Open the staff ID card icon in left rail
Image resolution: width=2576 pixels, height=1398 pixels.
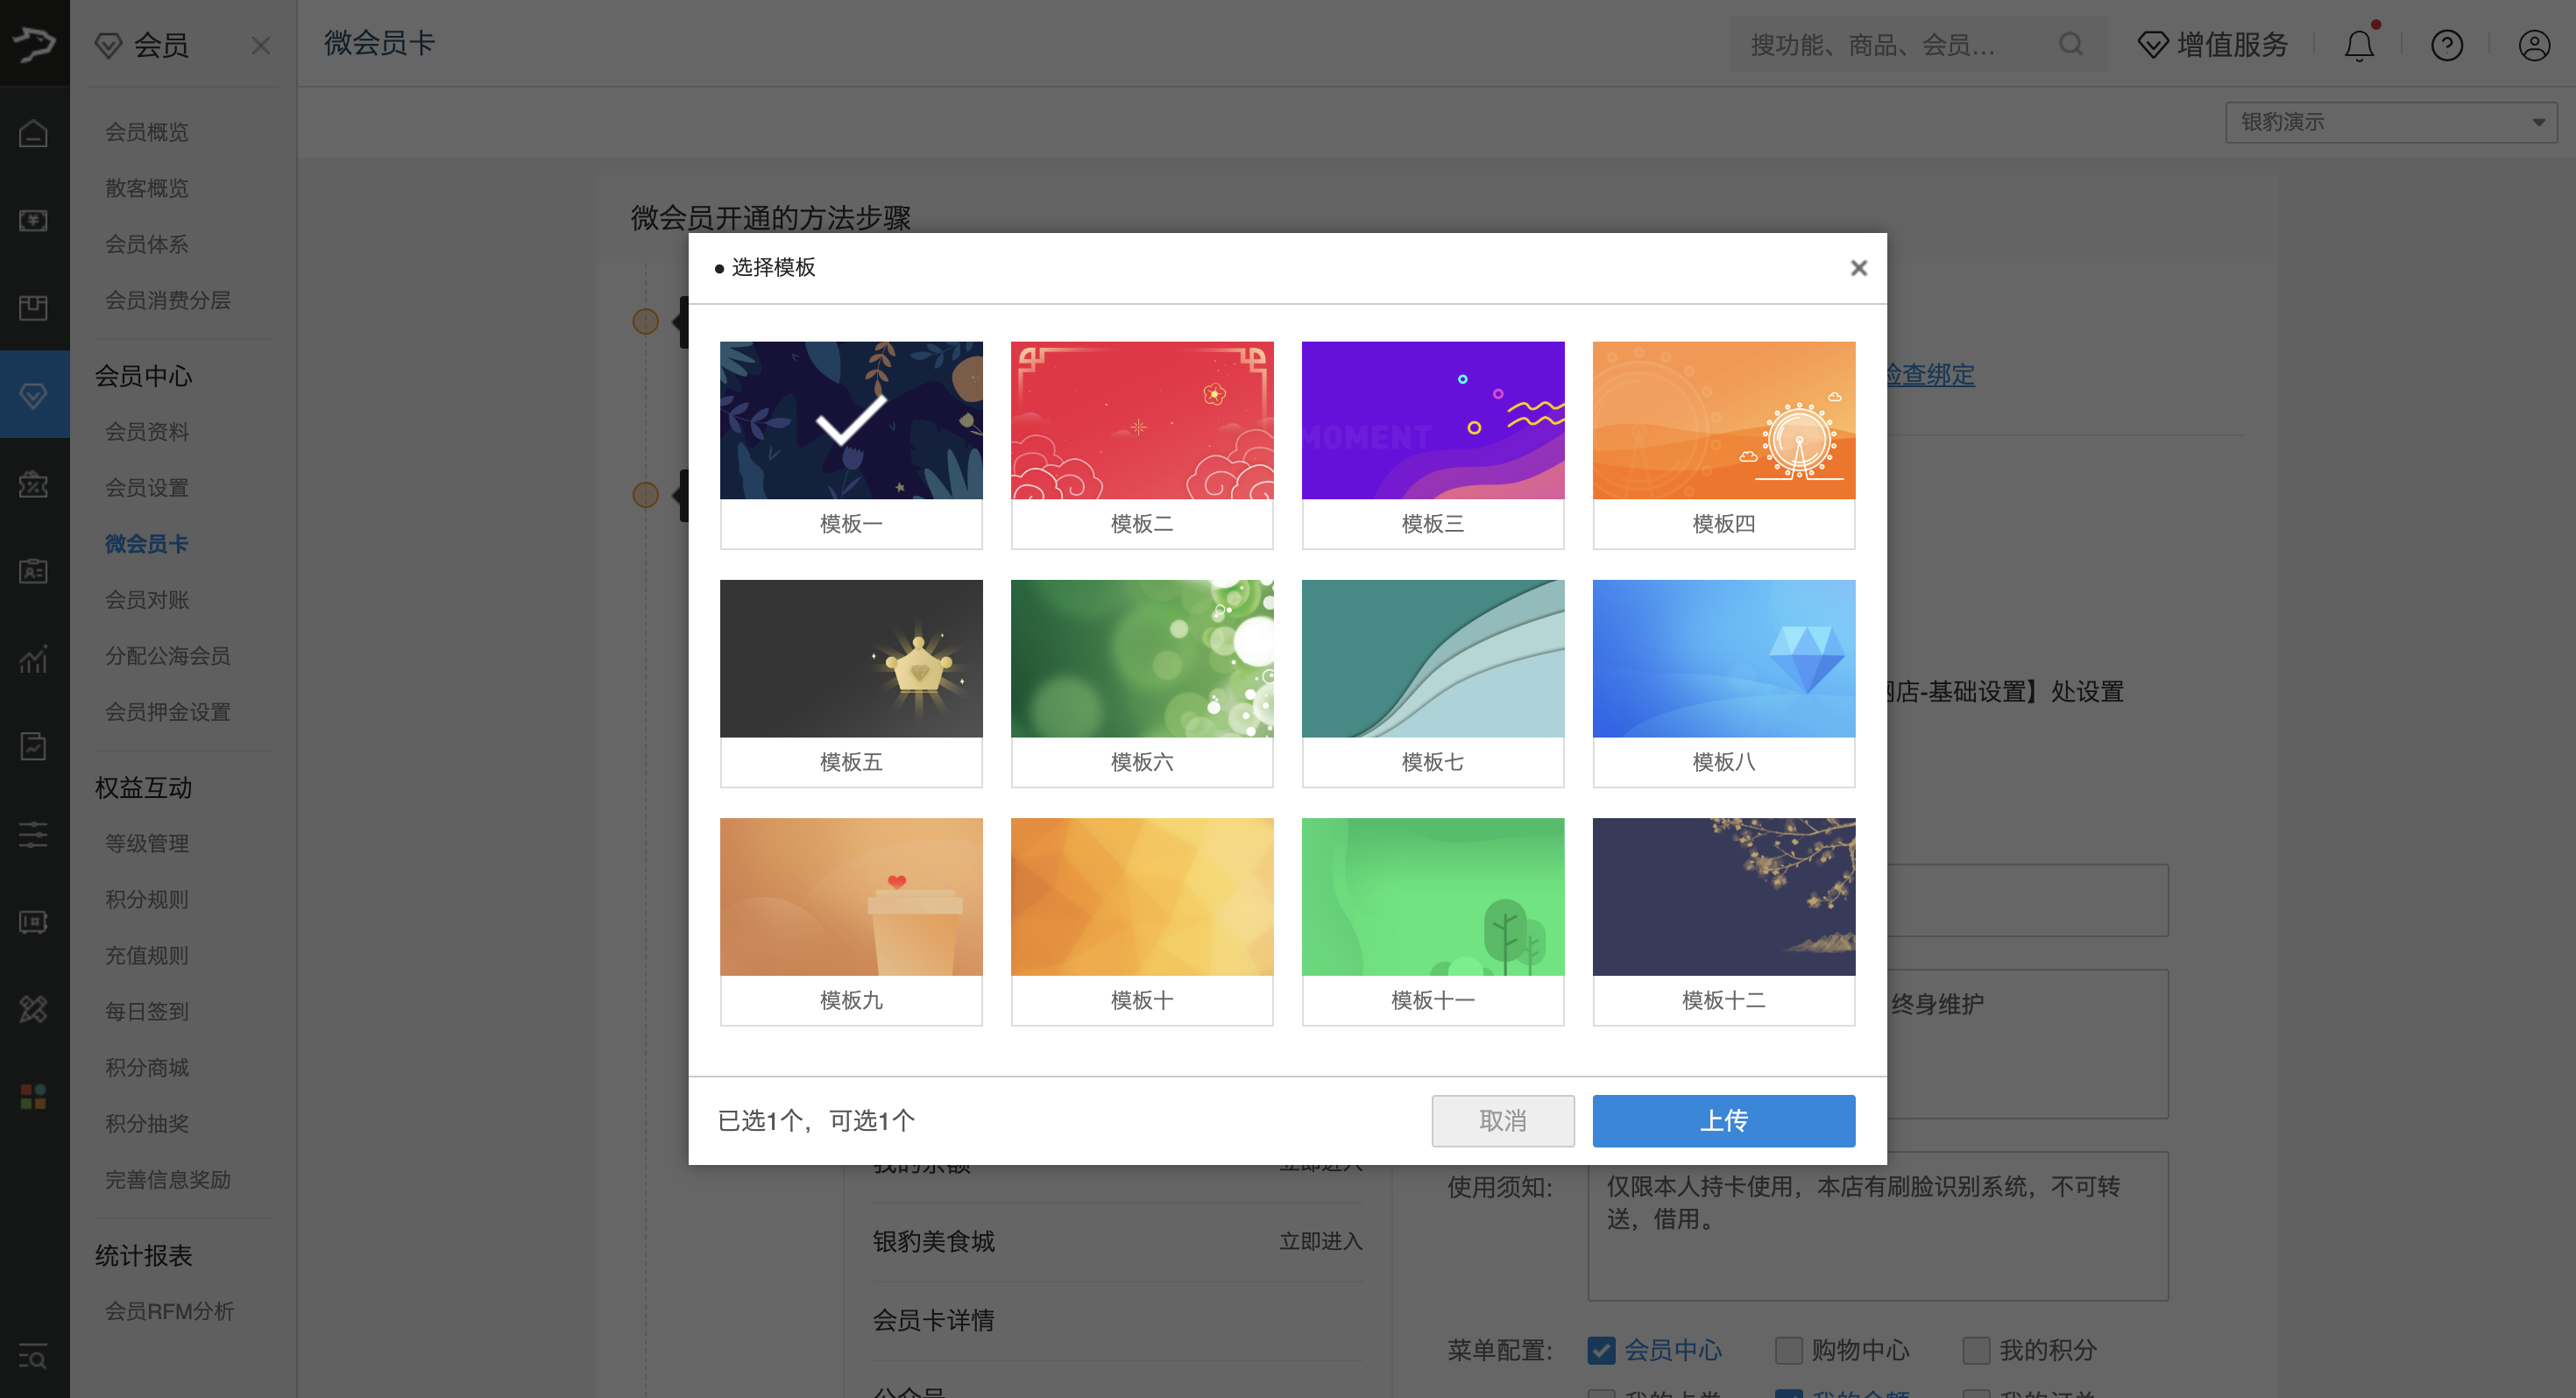tap(34, 571)
